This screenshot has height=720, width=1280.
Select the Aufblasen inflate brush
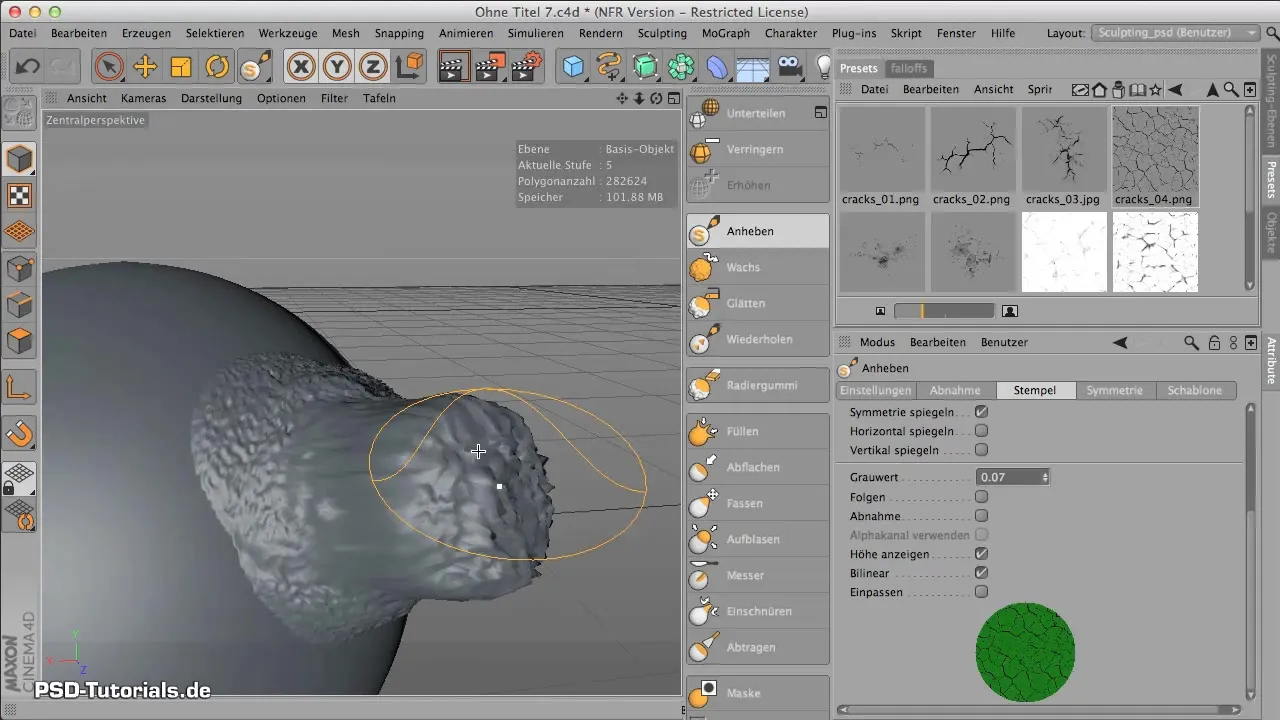point(758,539)
